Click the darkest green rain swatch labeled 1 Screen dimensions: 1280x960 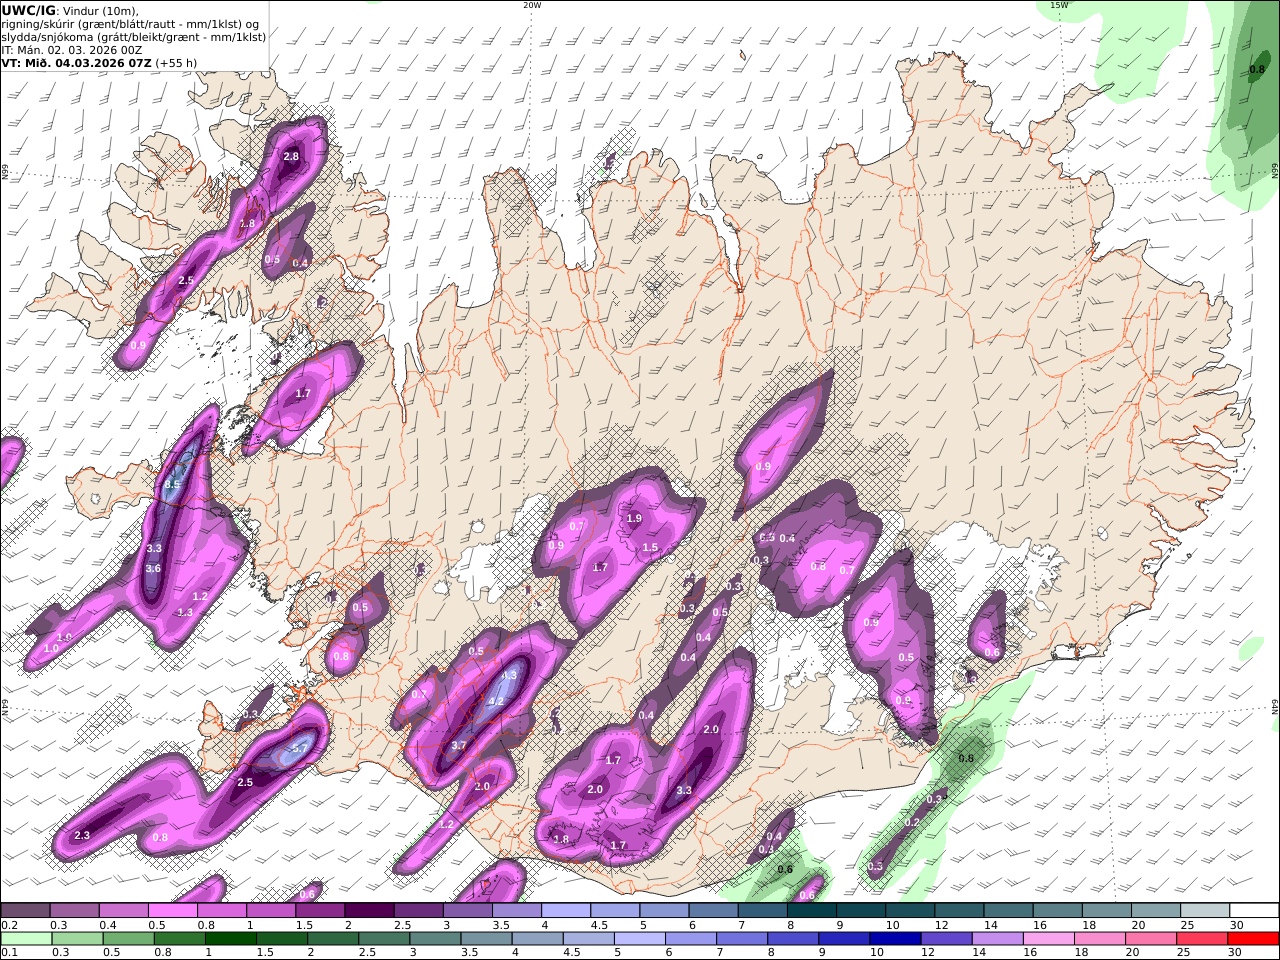tap(231, 939)
